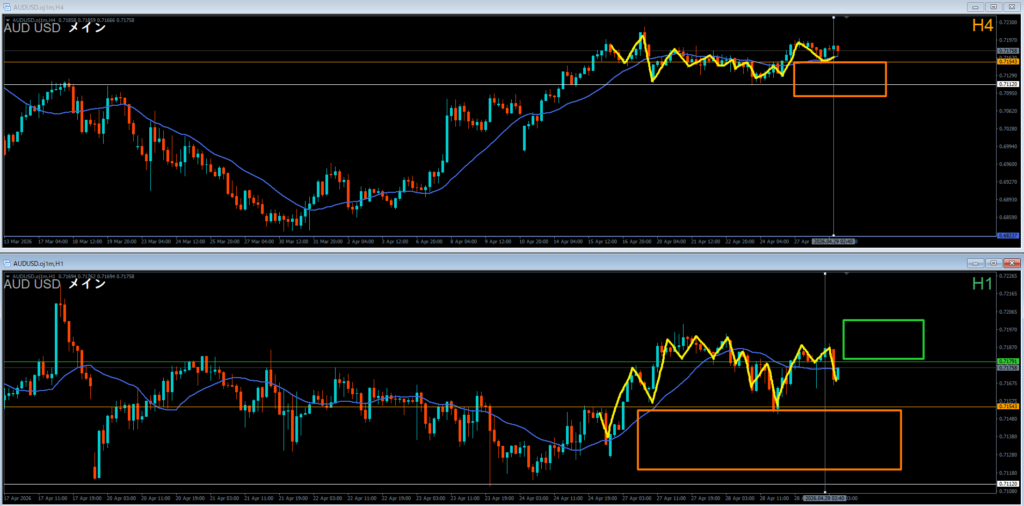Click the H1 chart window title icon

click(x=7, y=263)
